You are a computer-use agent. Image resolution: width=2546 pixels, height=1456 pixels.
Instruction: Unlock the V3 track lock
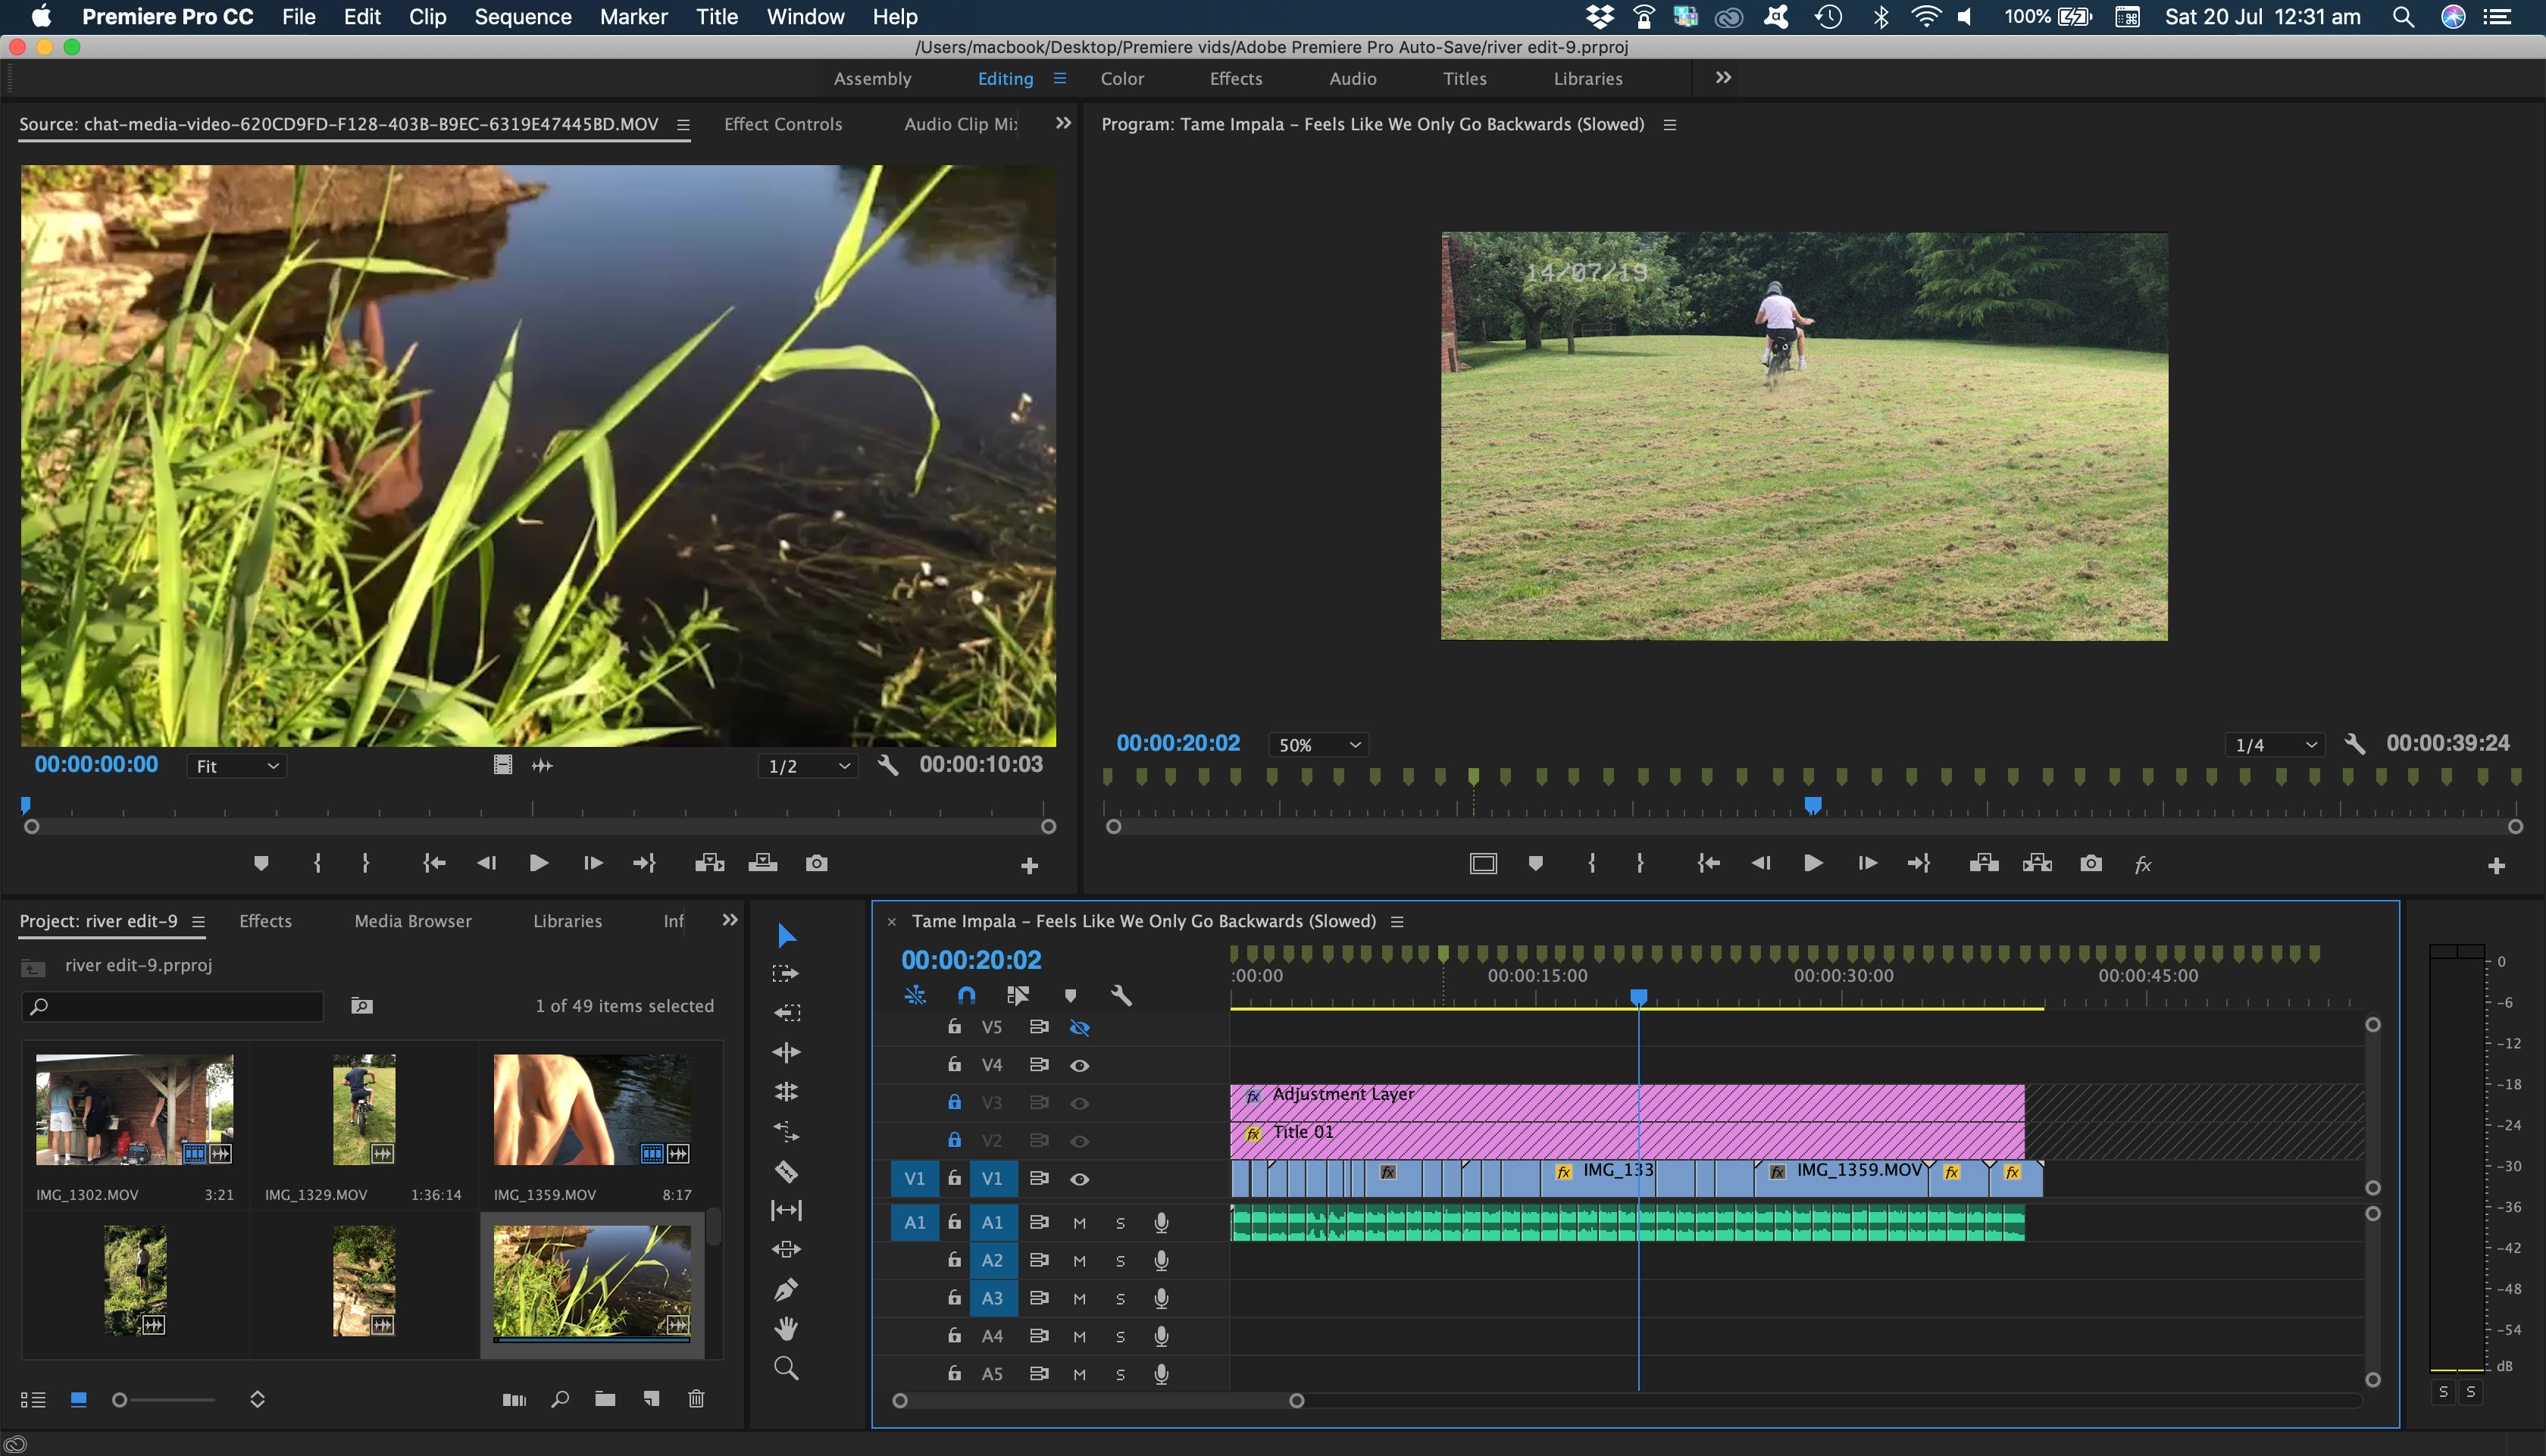pos(954,1102)
